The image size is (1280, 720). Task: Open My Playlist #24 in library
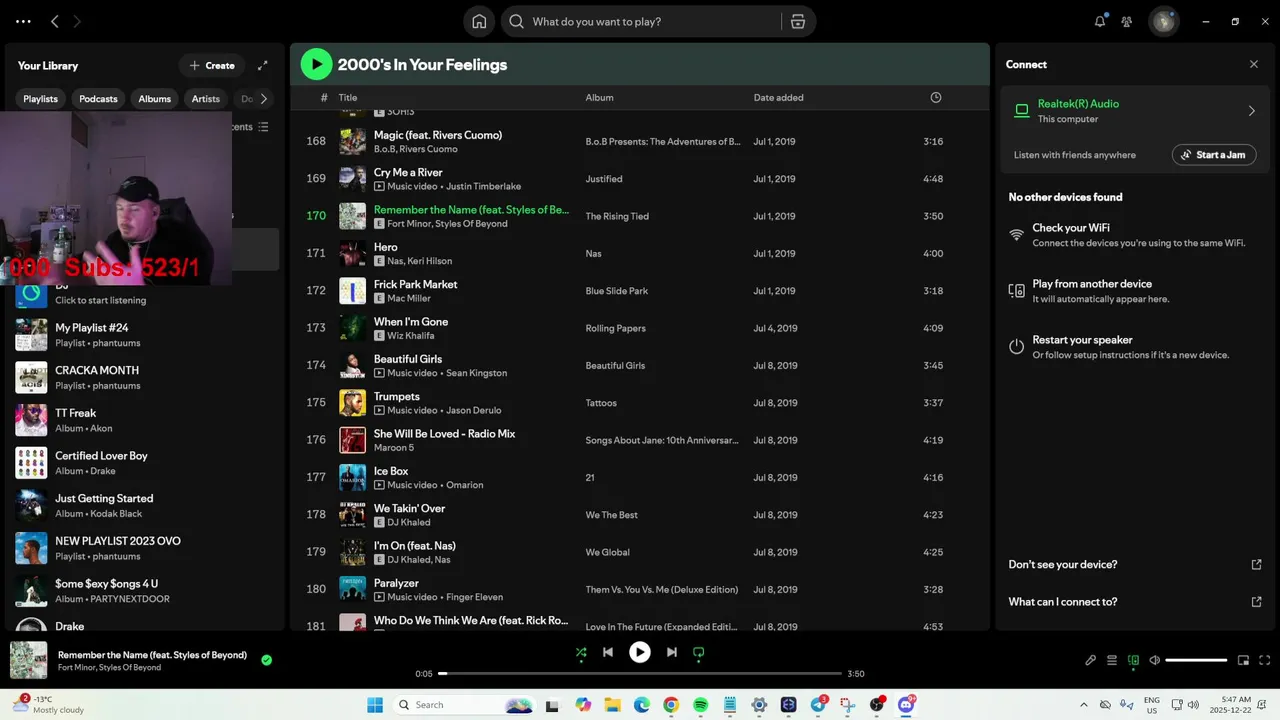tap(145, 335)
